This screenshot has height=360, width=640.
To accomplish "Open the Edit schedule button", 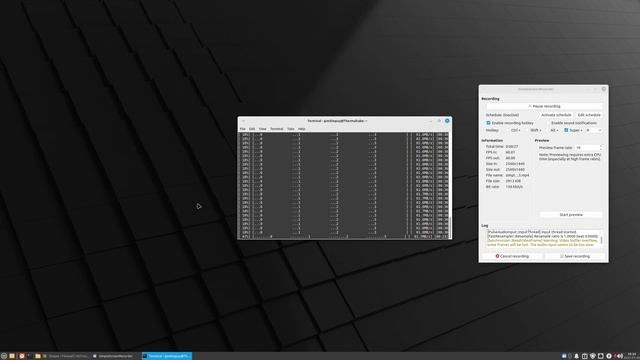I will [589, 115].
